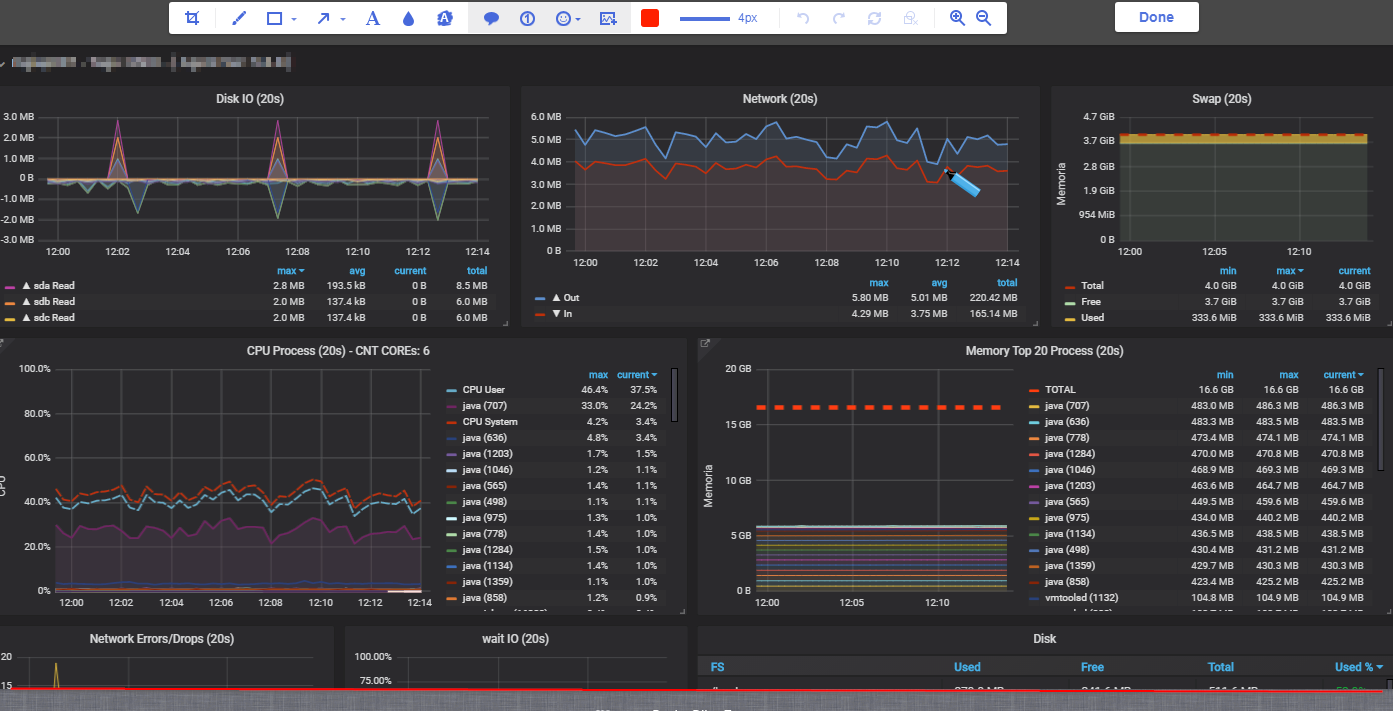Viewport: 1393px width, 711px height.
Task: Open the Network (20s) panel menu
Action: [x=780, y=99]
